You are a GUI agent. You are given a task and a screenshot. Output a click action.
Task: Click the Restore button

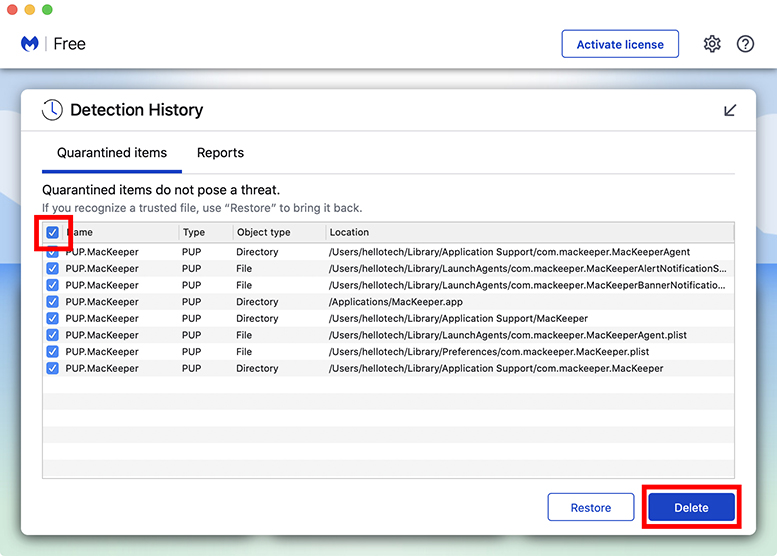(591, 507)
